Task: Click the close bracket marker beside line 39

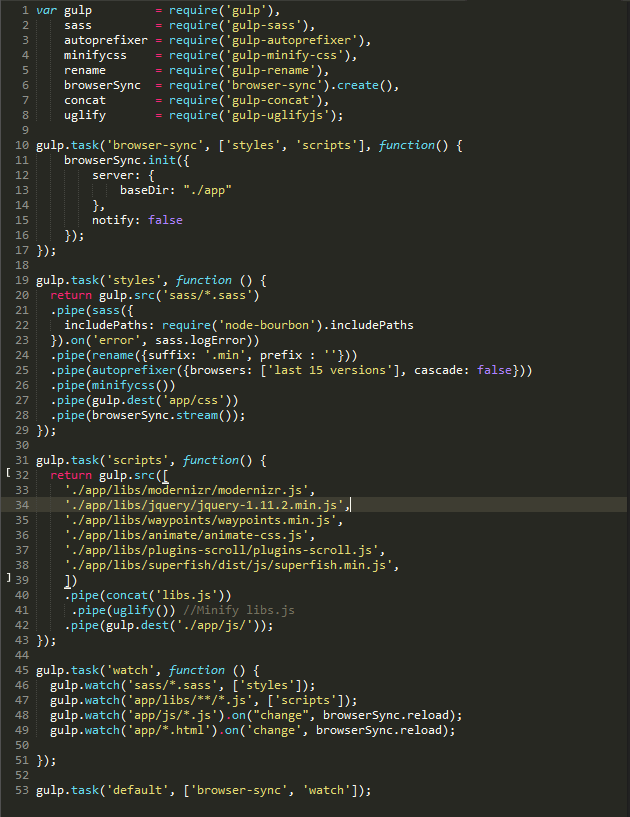Action: [8, 577]
